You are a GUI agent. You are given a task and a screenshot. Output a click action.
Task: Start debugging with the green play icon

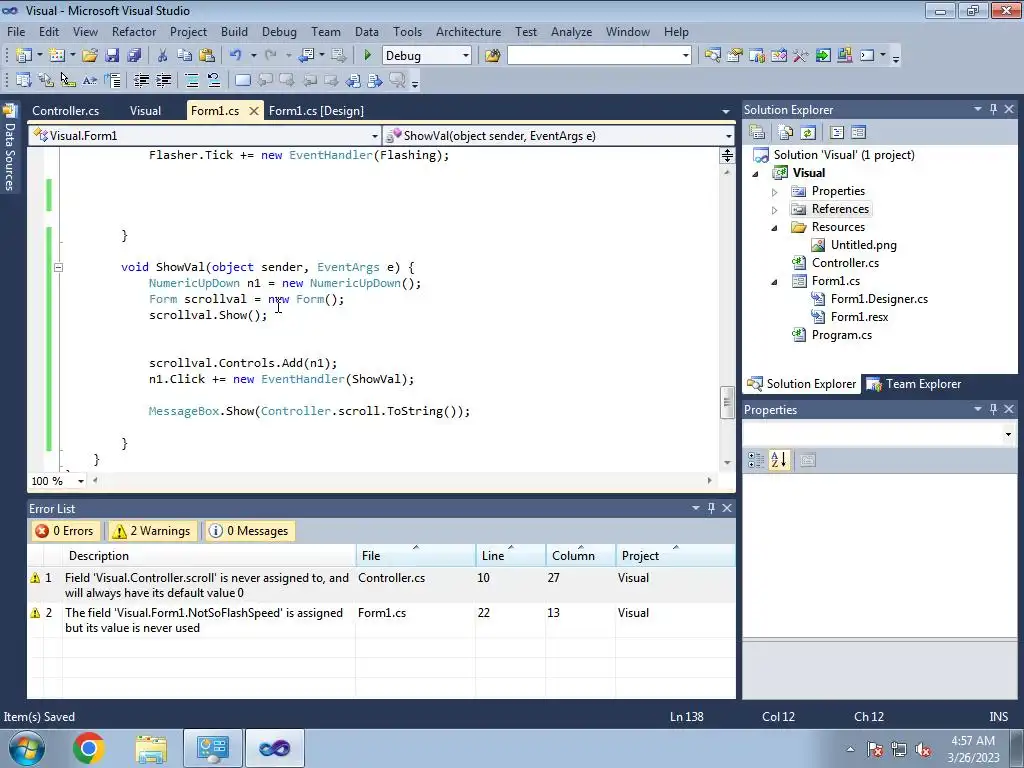[x=367, y=56]
